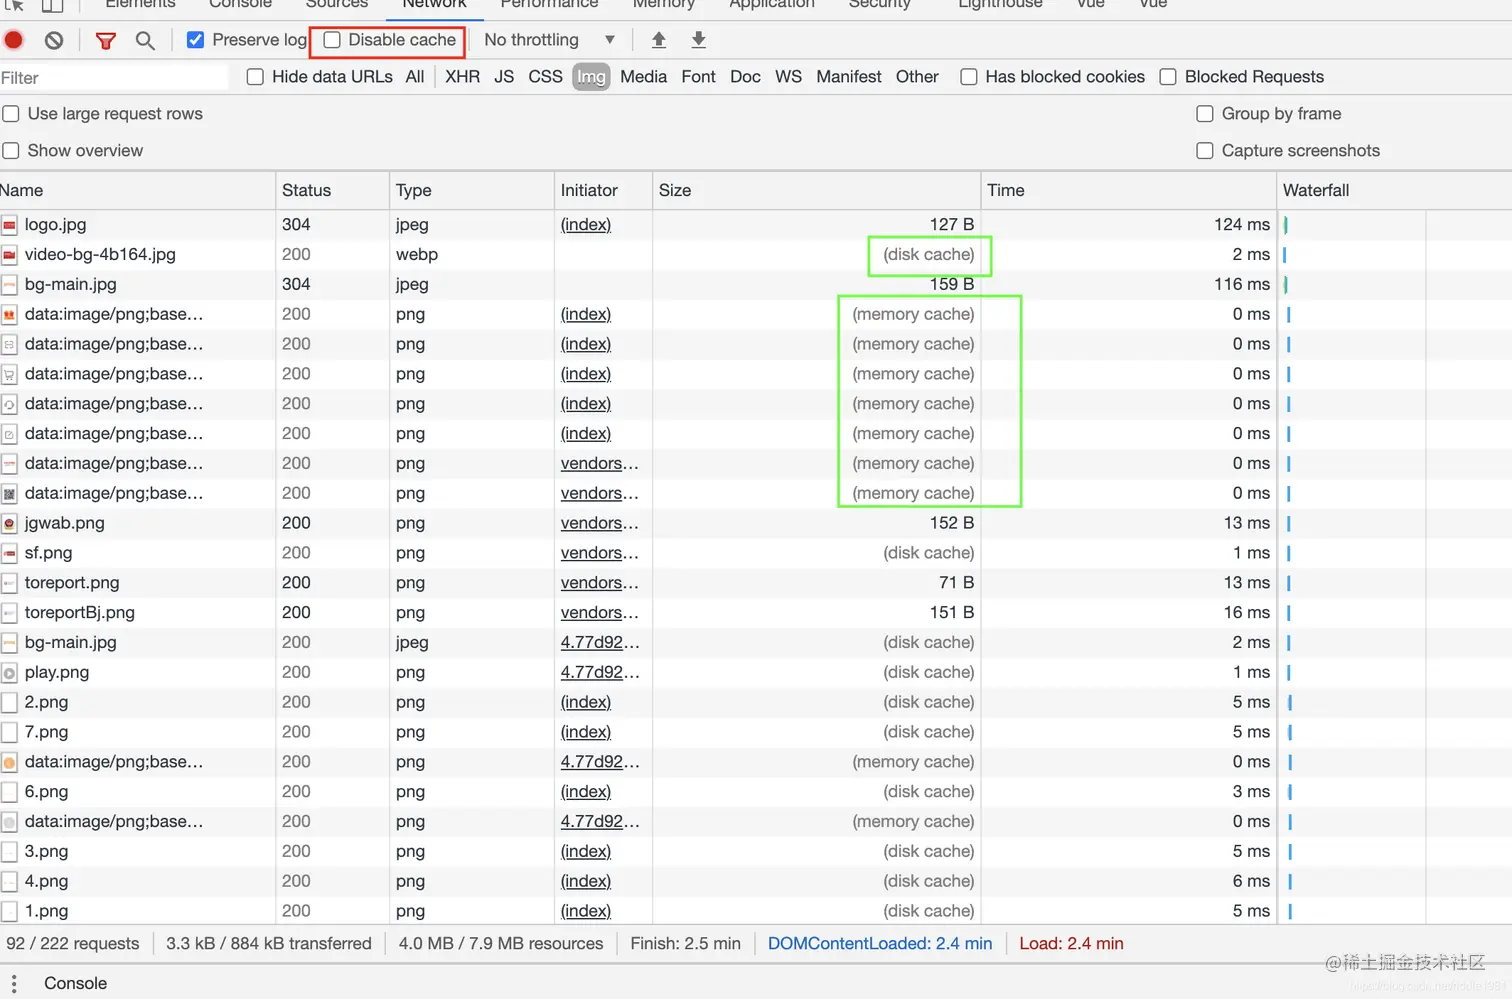
Task: Click the jgwab.png file icon
Action: [9, 523]
